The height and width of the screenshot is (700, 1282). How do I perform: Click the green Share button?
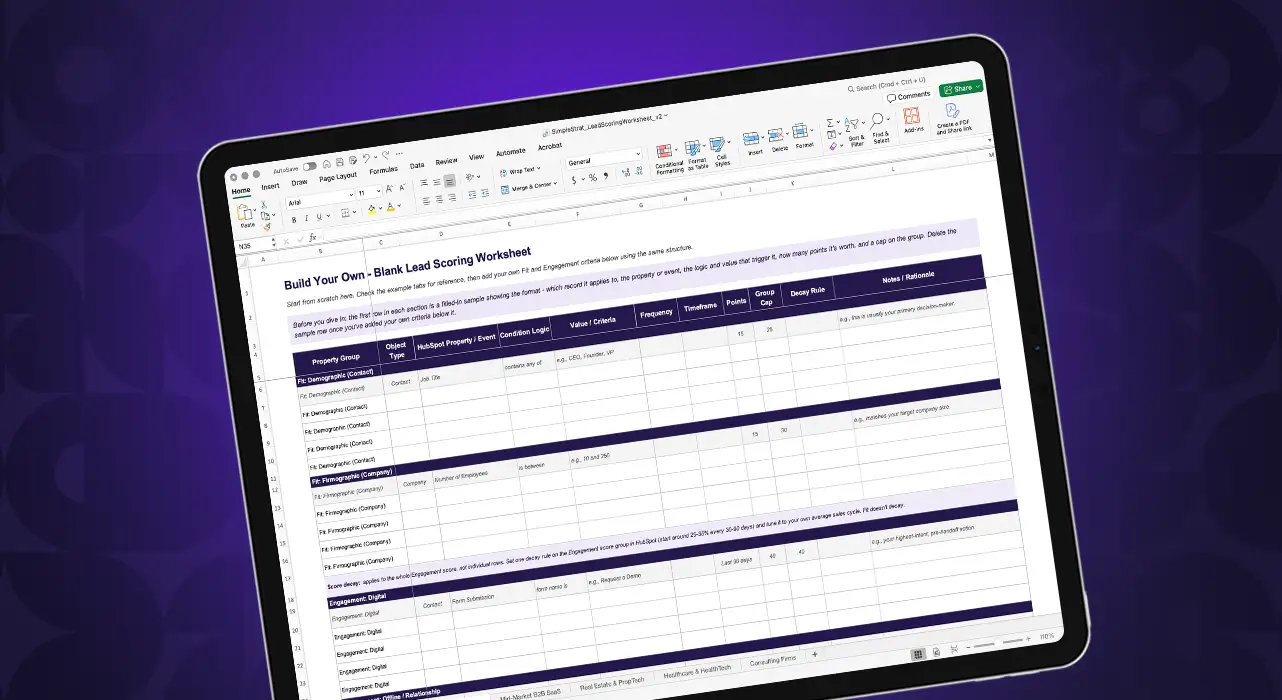961,88
